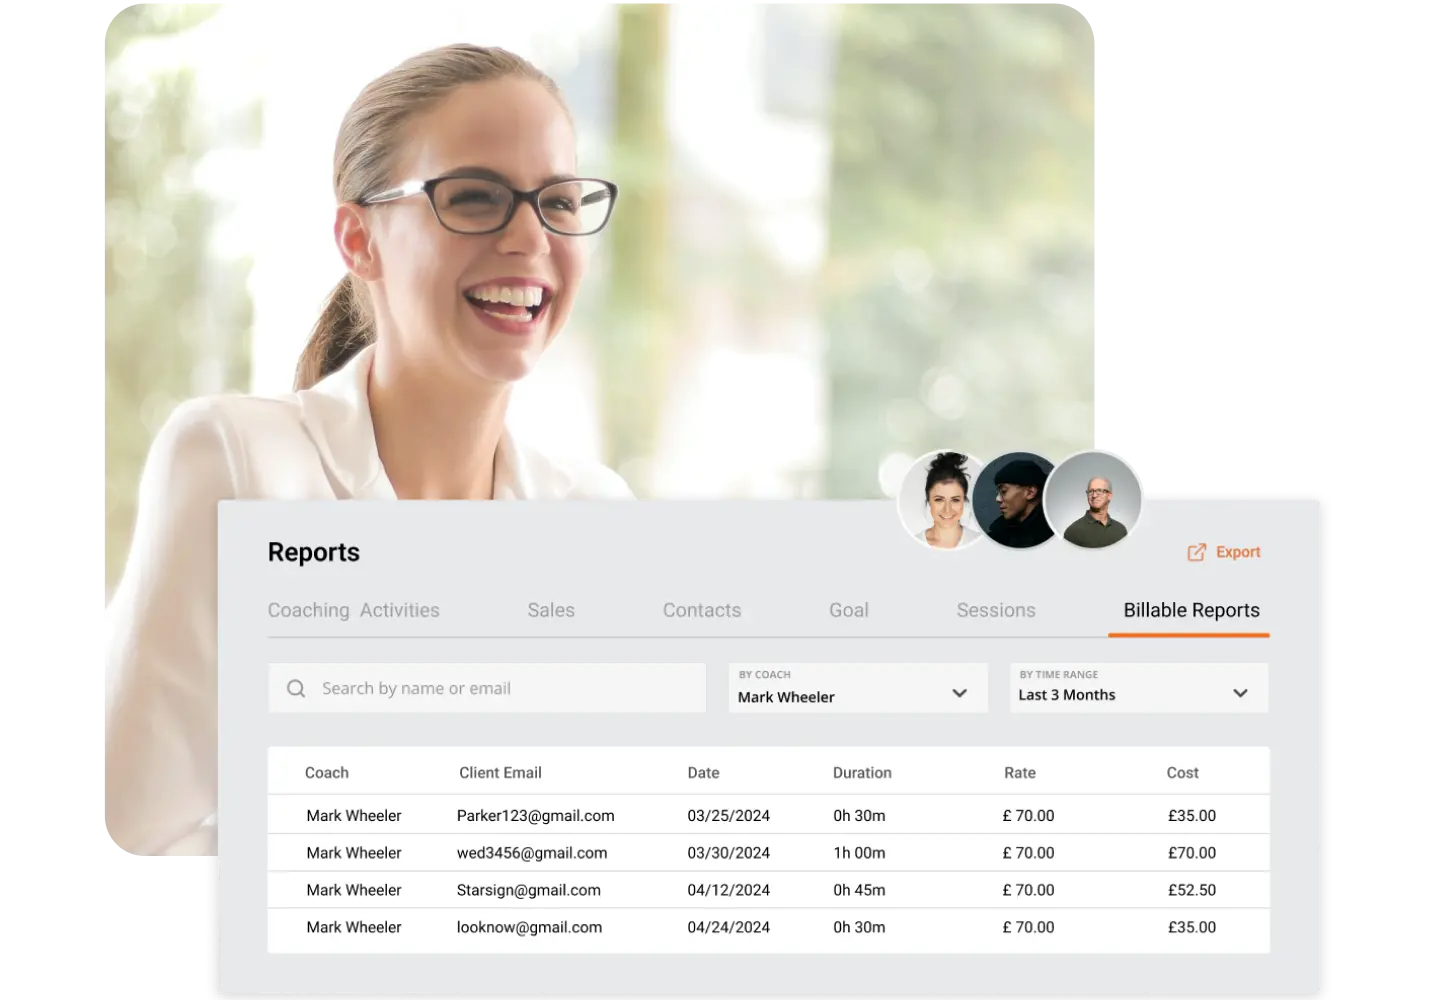Screen dimensions: 1440x1000
Task: Click the Coach column header
Action: (327, 773)
